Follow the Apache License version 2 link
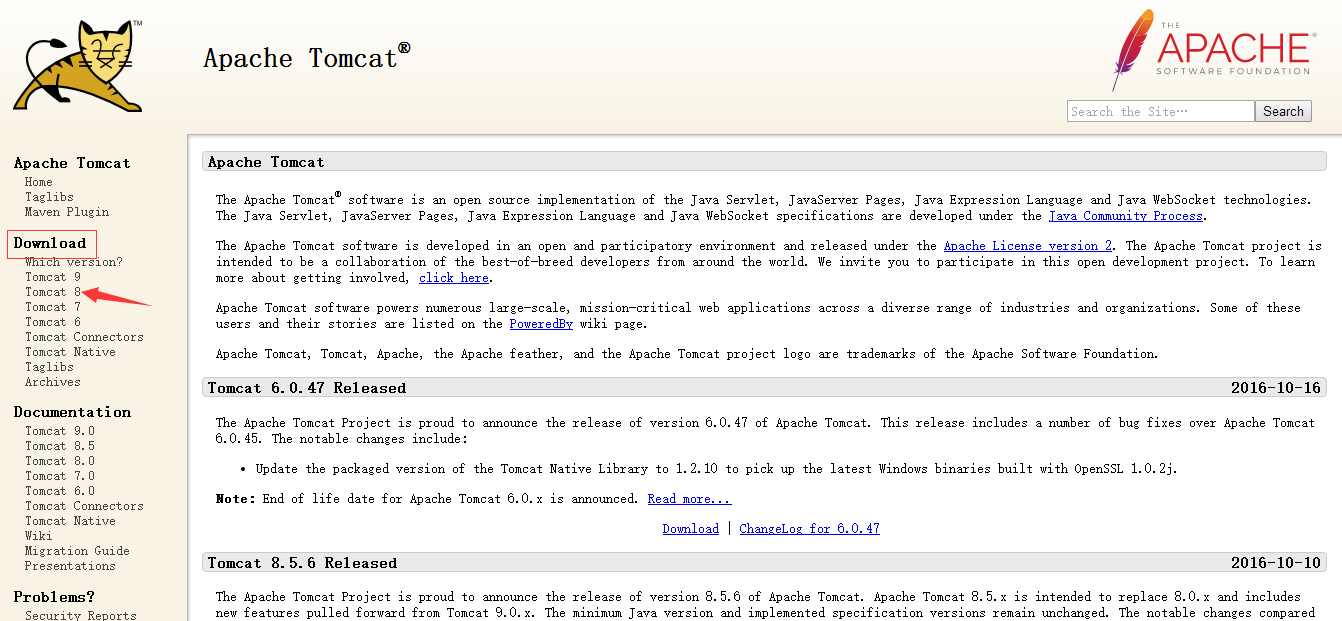This screenshot has width=1342, height=621. tap(1028, 246)
